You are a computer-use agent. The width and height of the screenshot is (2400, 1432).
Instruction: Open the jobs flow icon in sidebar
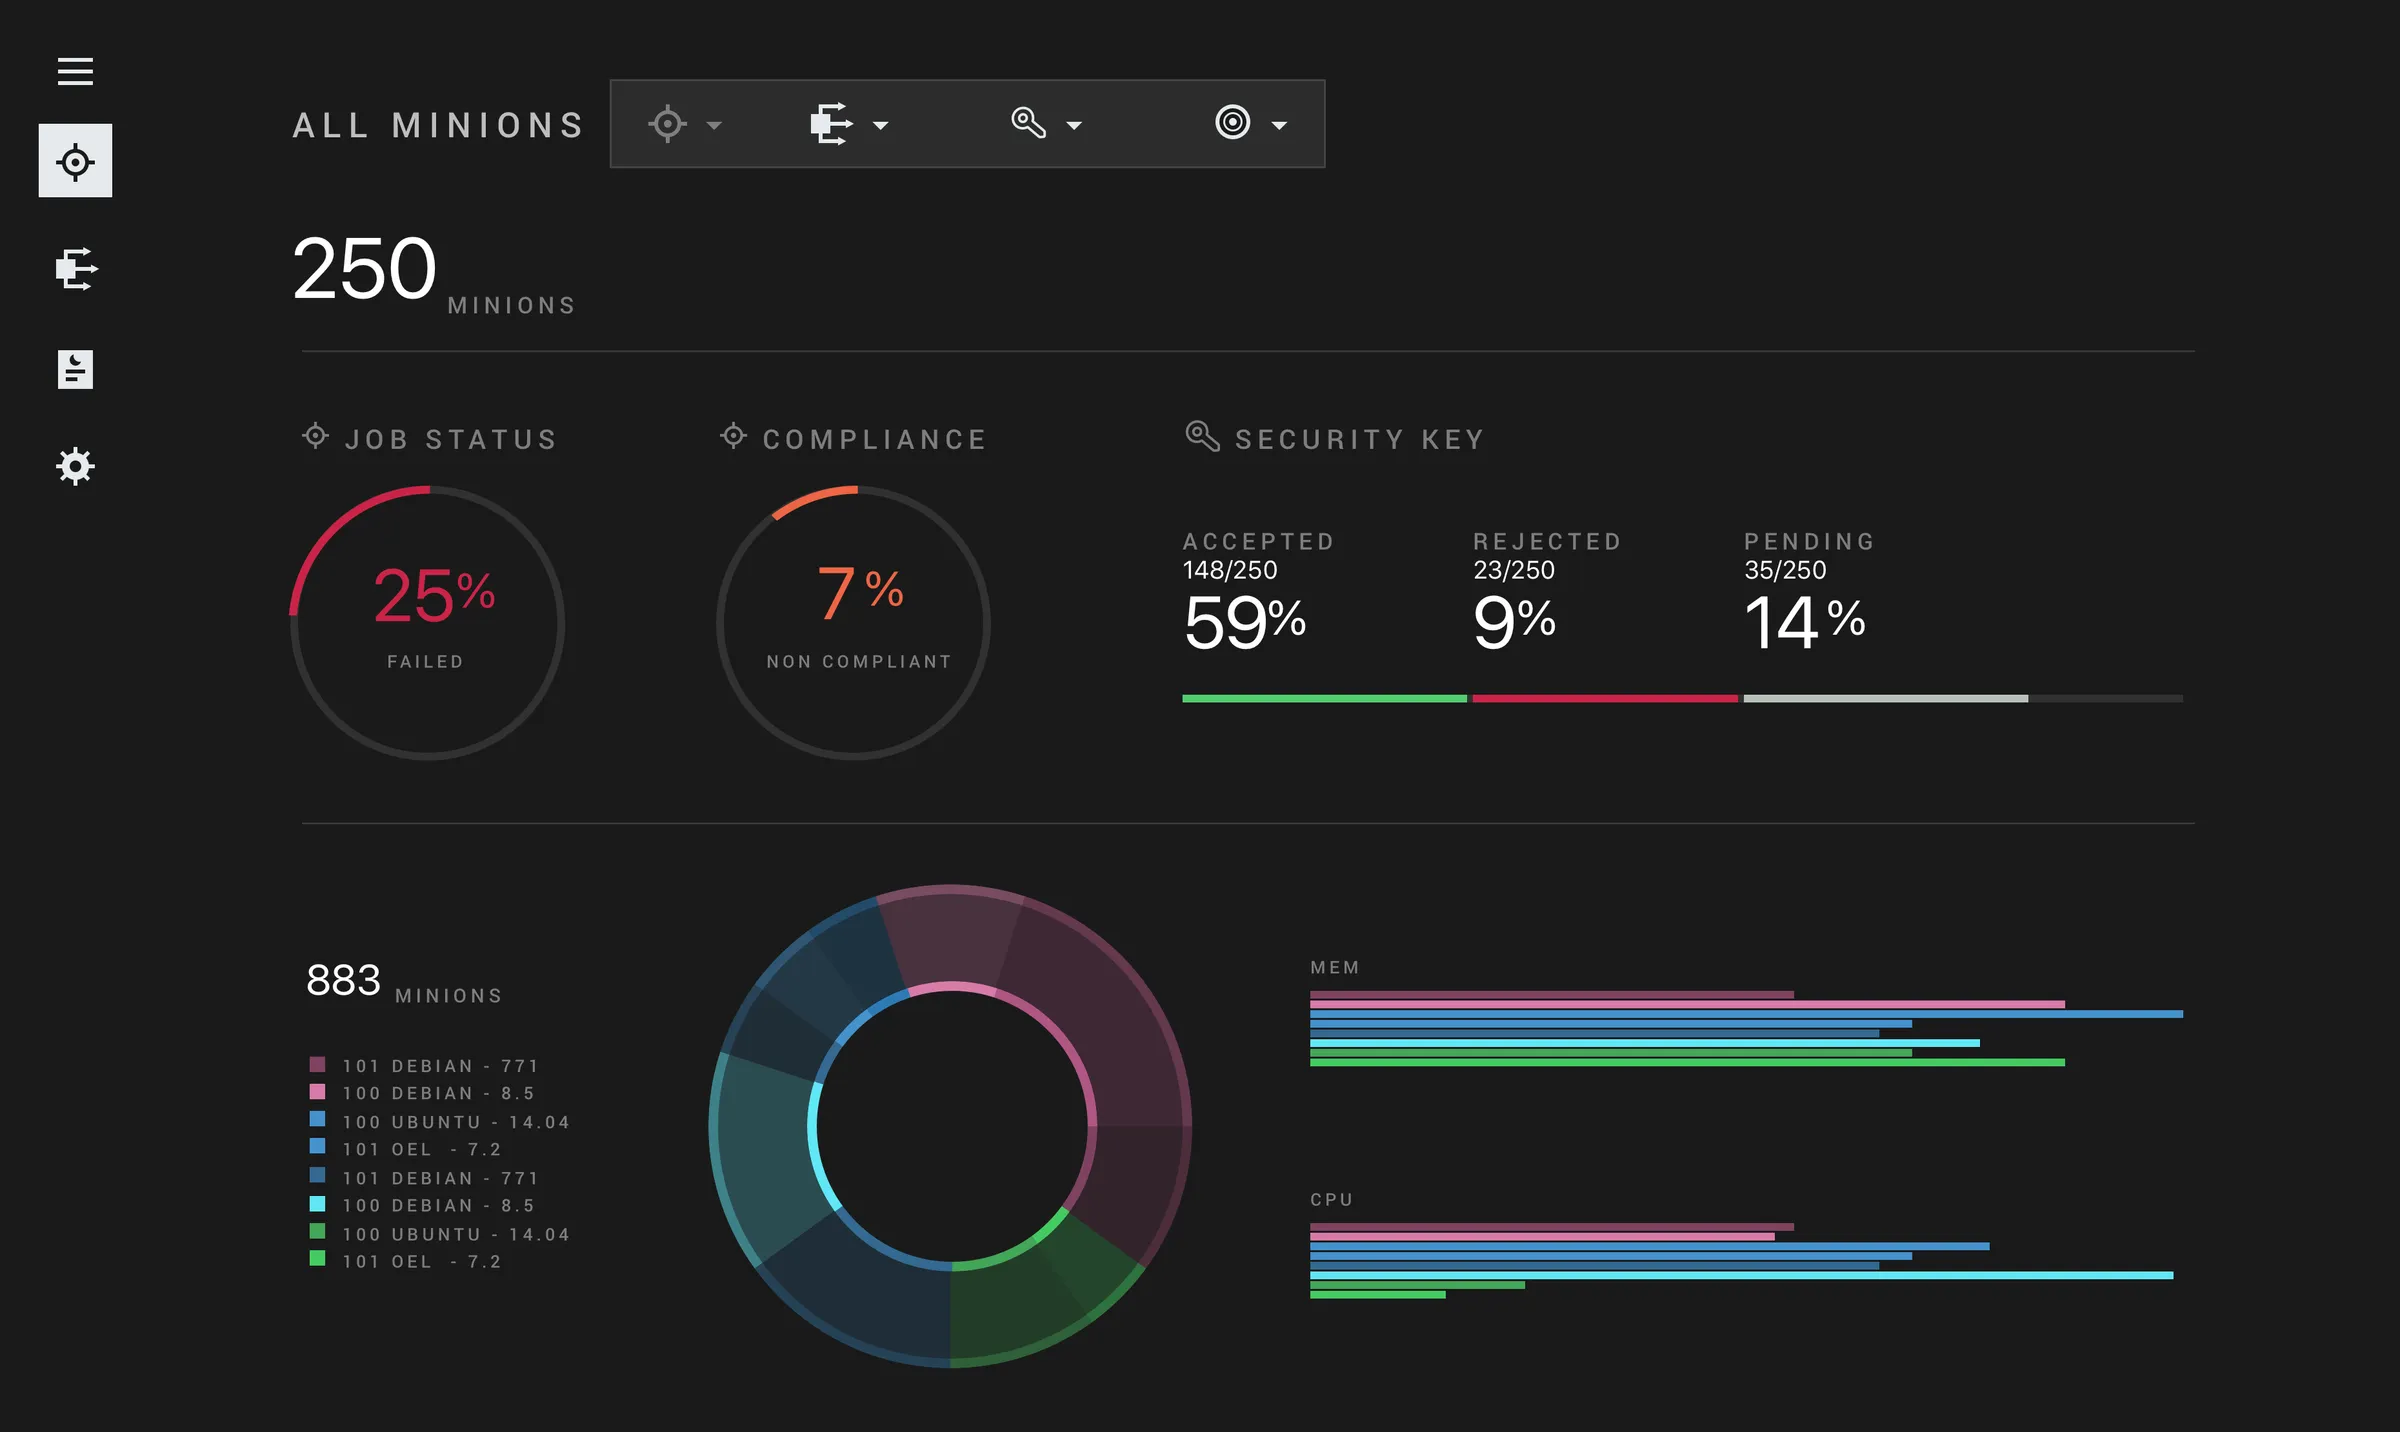75,268
